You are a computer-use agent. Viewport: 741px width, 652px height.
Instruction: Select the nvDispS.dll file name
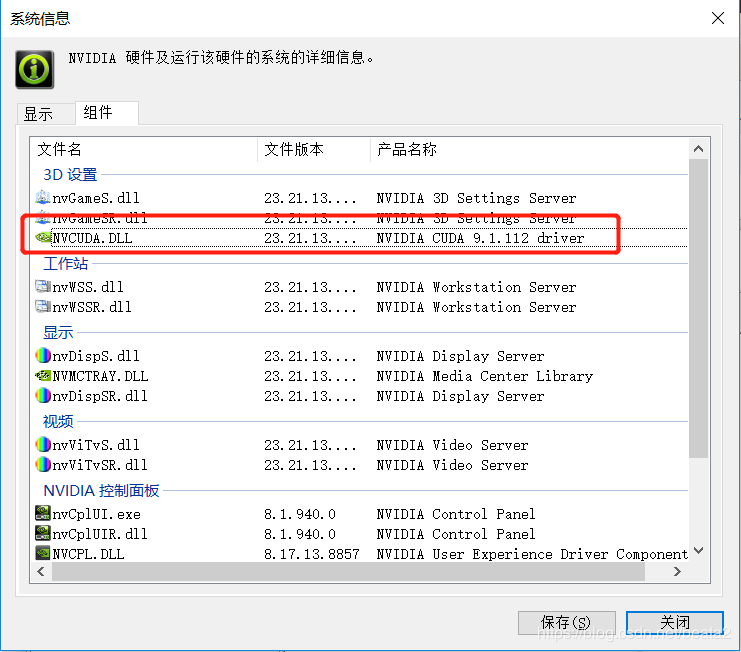tap(96, 356)
